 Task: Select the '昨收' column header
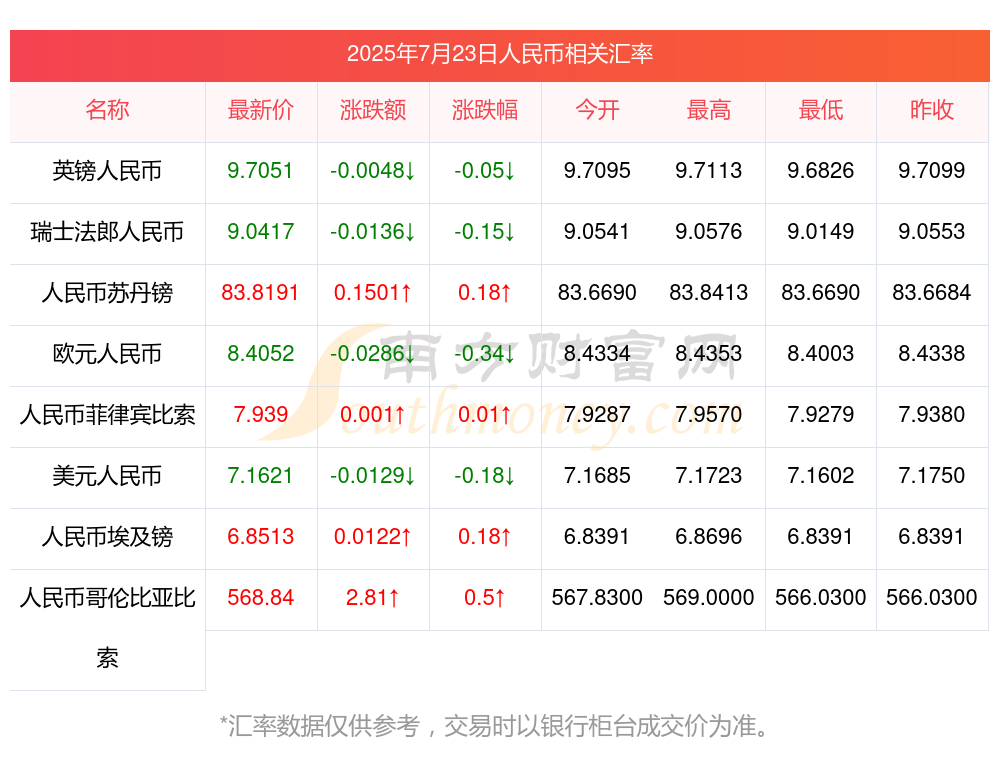tap(932, 110)
